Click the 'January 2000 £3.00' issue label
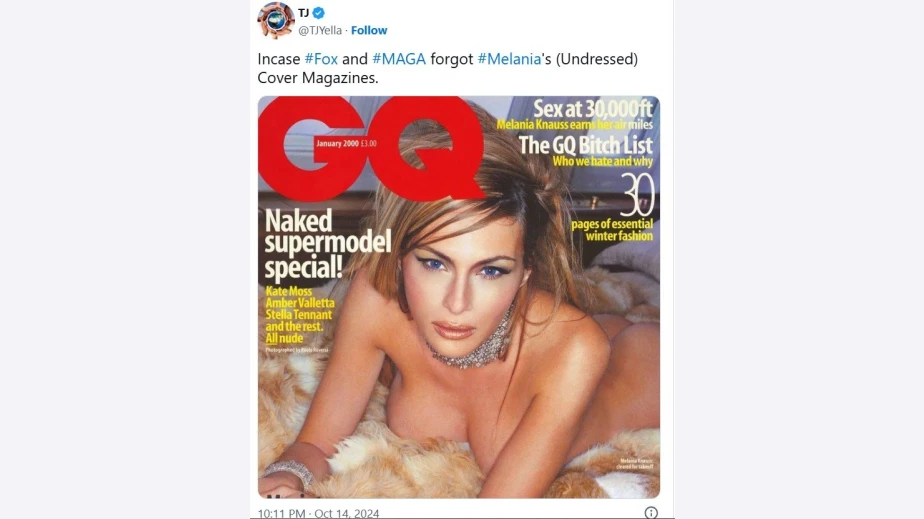The image size is (924, 519). click(x=346, y=144)
